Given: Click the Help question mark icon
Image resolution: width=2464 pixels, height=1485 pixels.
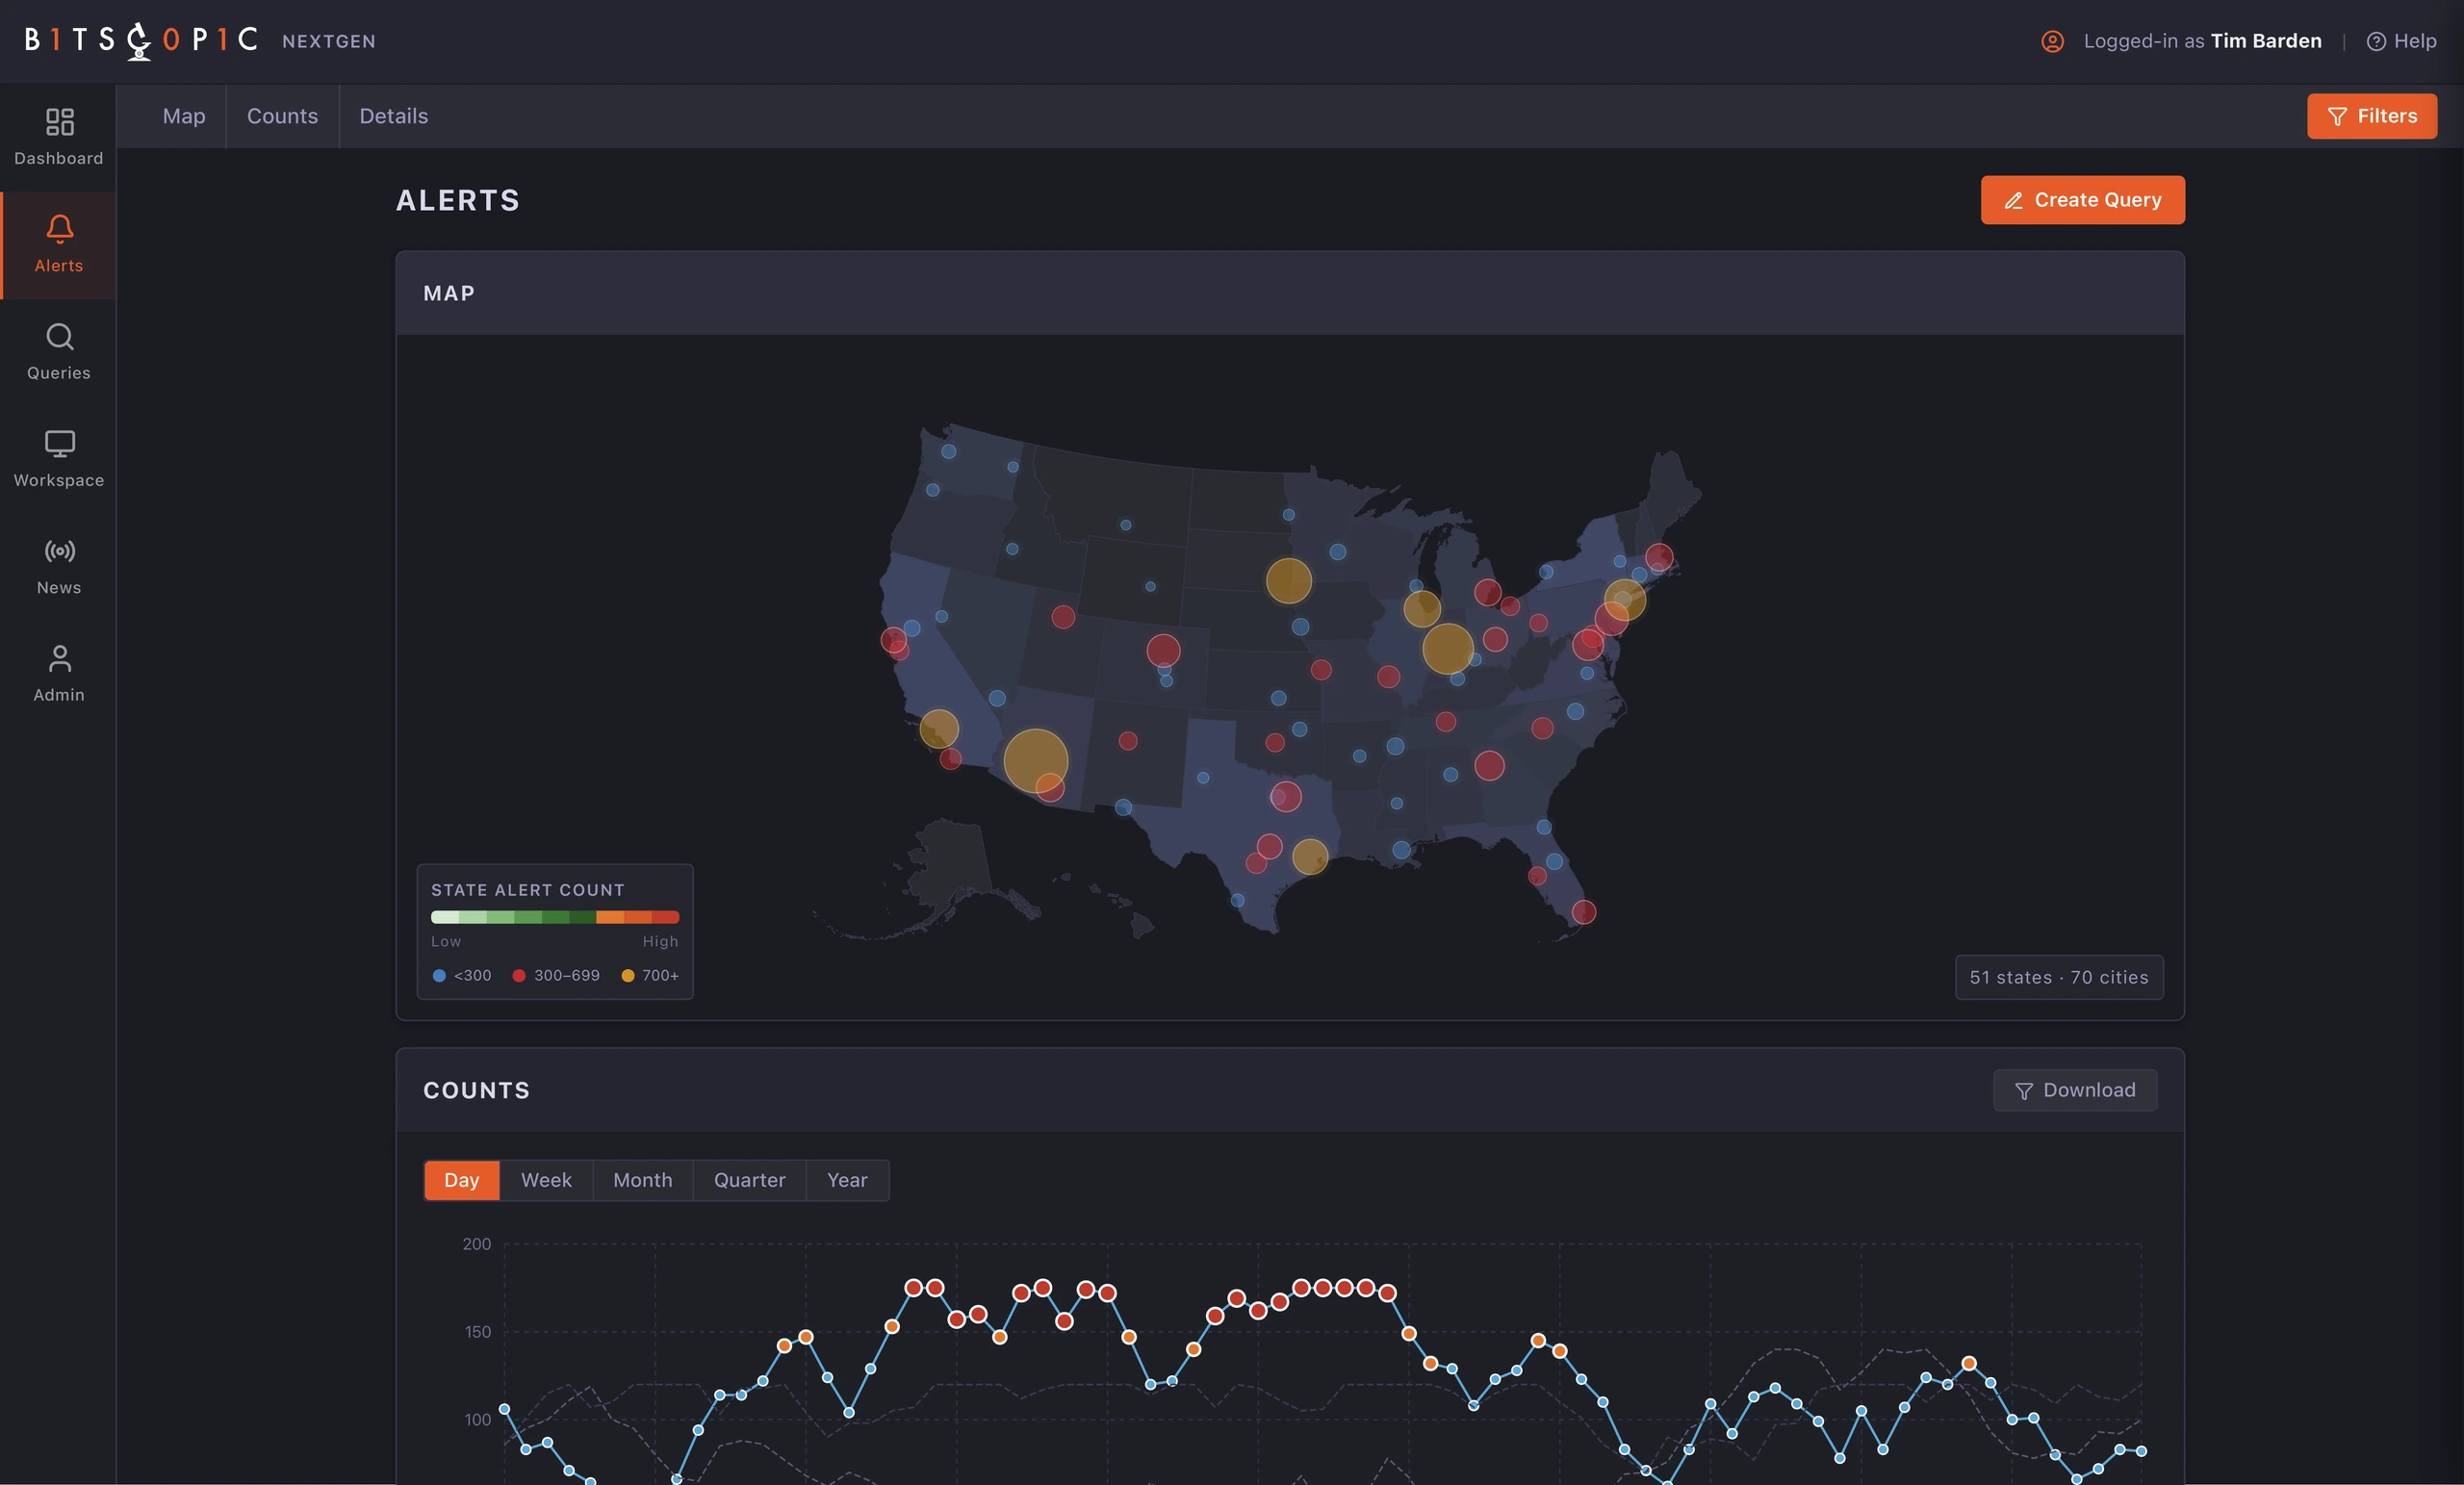Looking at the screenshot, I should click(x=2376, y=41).
